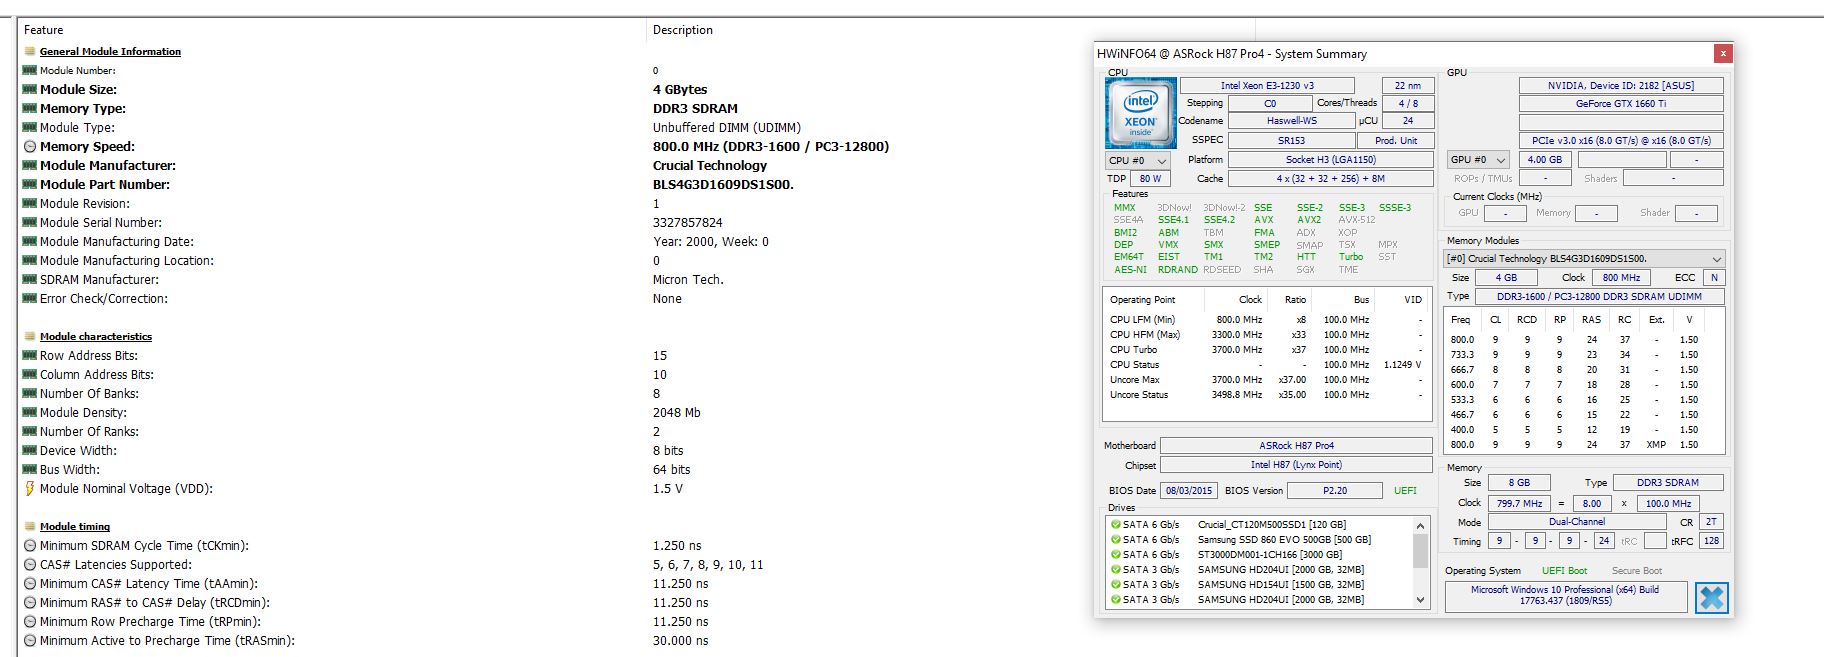Click the Dual-Channel memory mode field

1577,522
